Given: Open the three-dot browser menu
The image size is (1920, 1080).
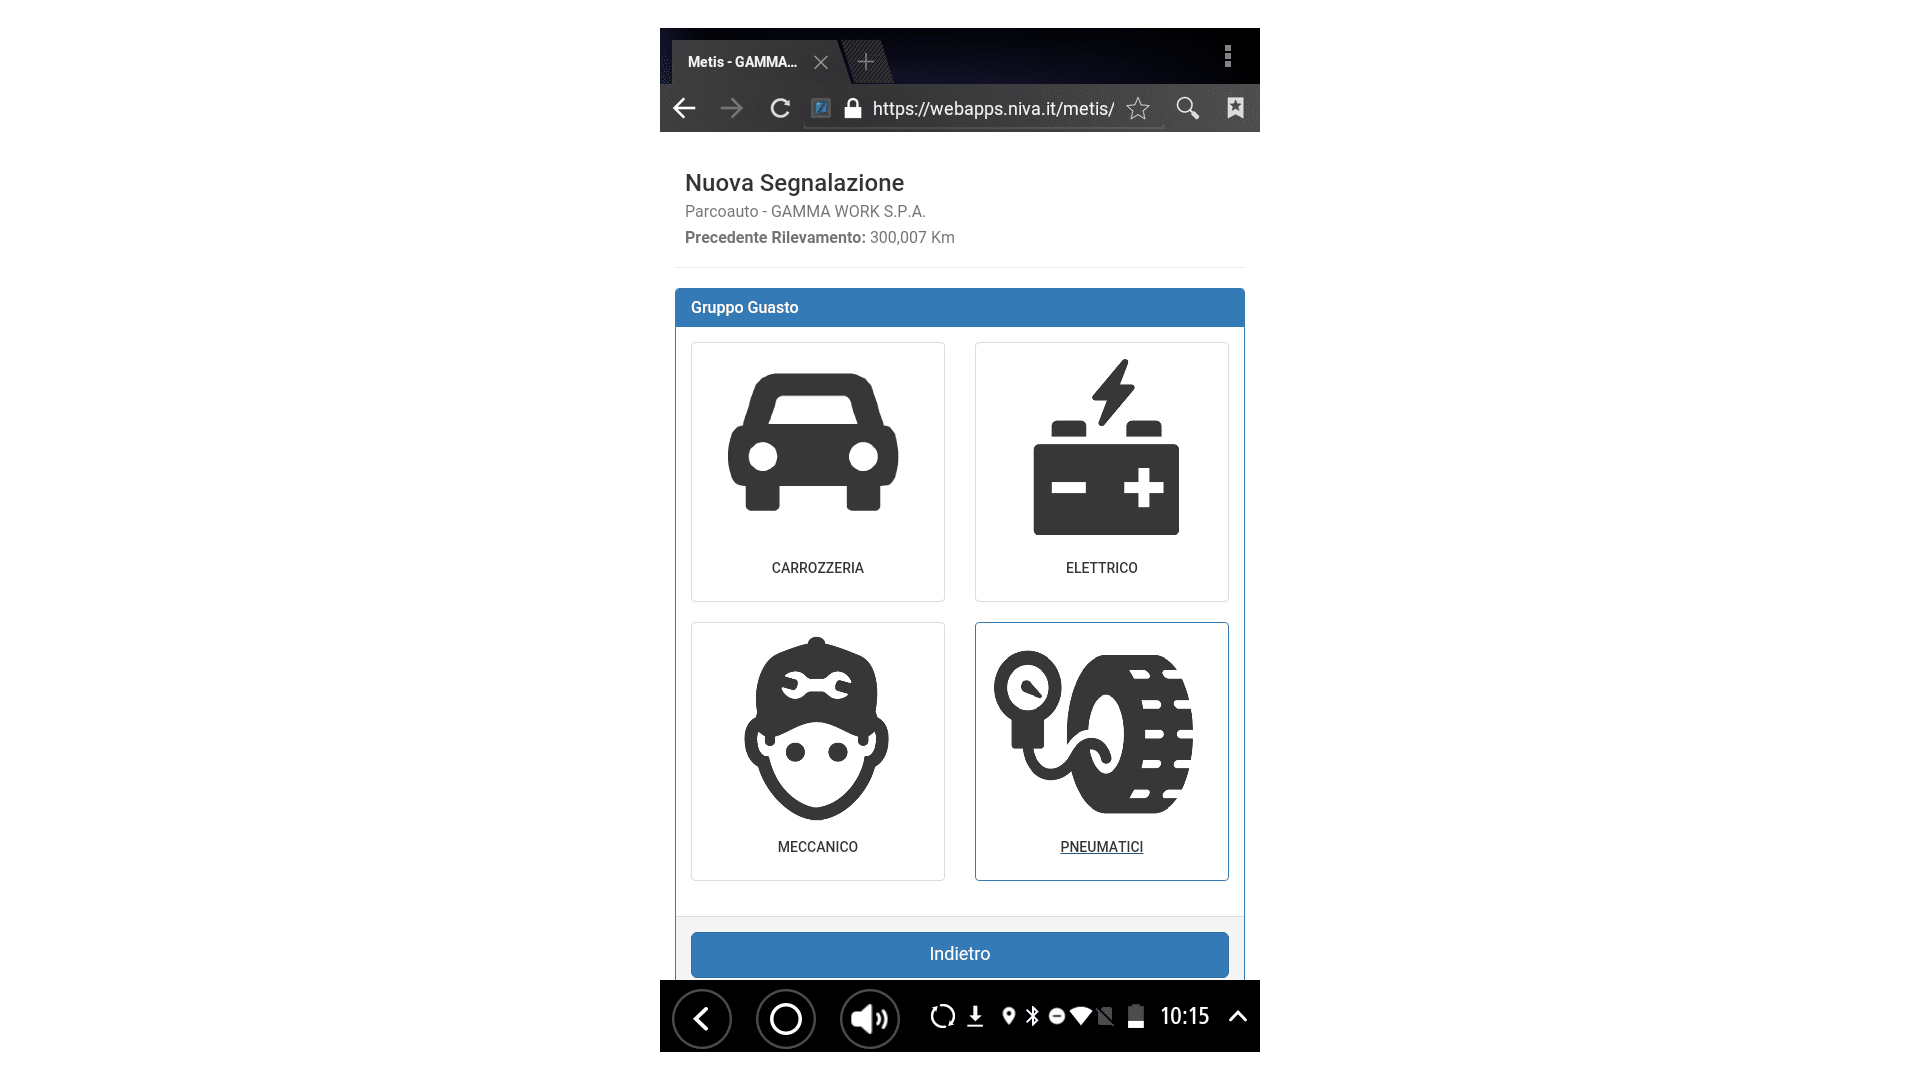Looking at the screenshot, I should point(1227,57).
